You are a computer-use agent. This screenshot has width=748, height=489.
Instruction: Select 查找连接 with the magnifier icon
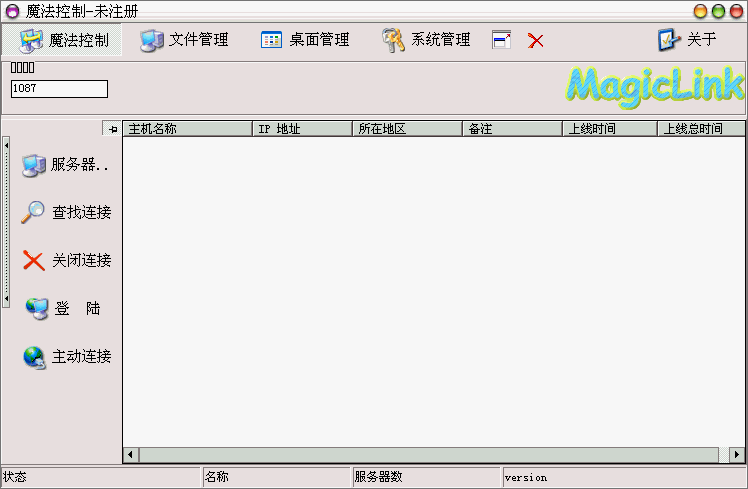(x=66, y=212)
